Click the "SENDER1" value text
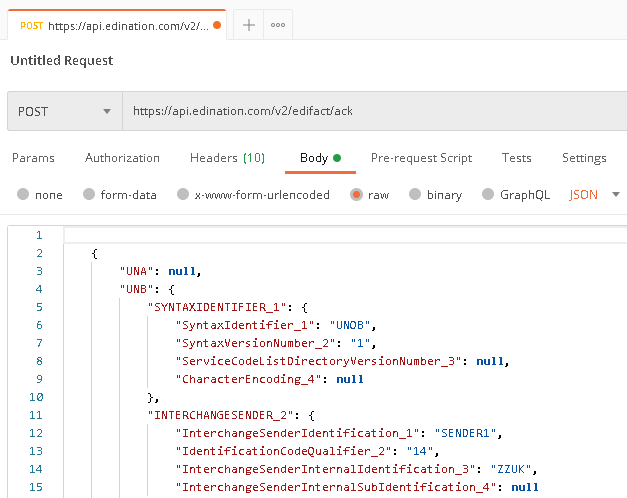 (465, 433)
